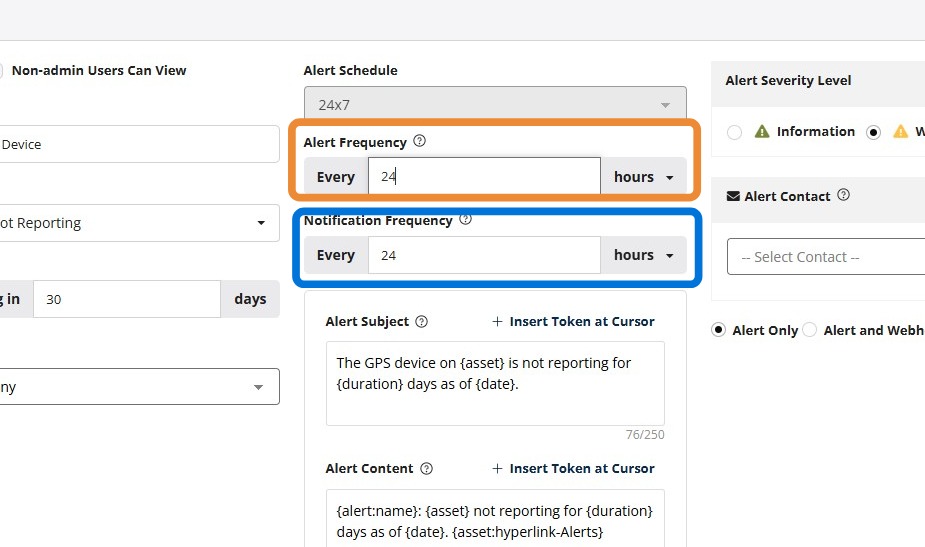Click plus icon for Alert Content token

coord(497,469)
